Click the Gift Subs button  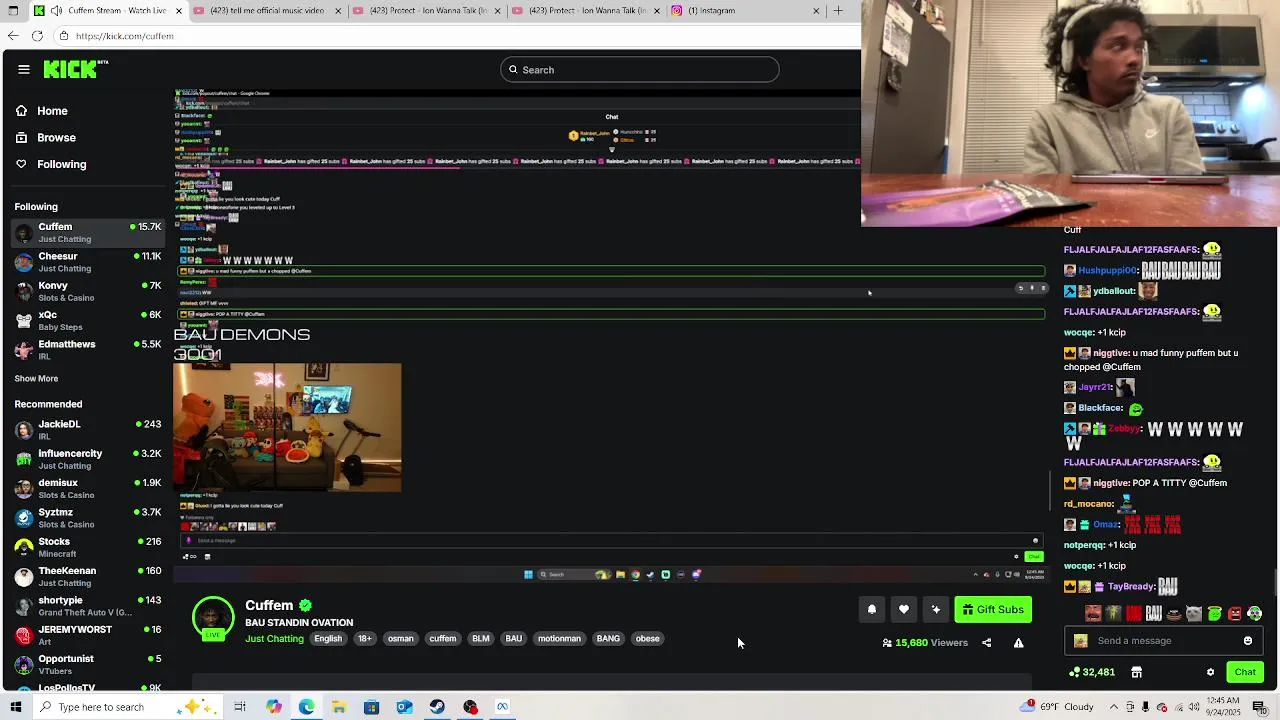click(x=993, y=610)
